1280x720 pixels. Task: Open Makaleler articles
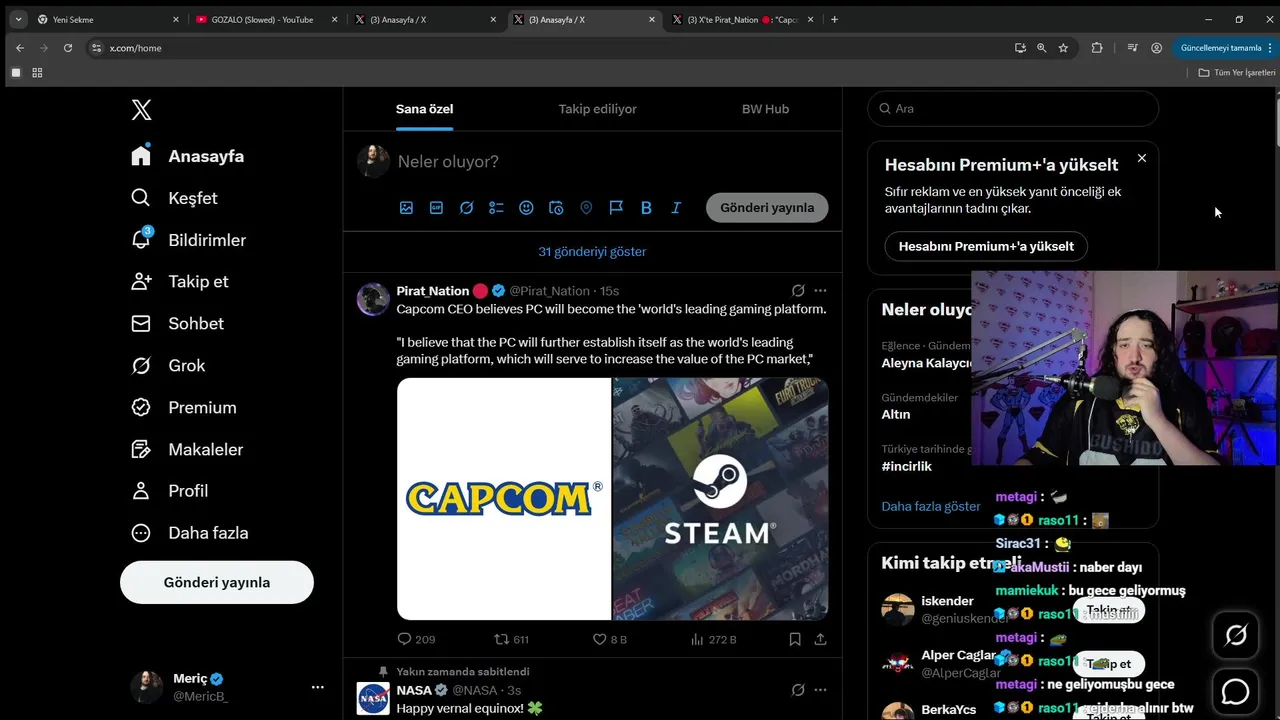(x=187, y=449)
